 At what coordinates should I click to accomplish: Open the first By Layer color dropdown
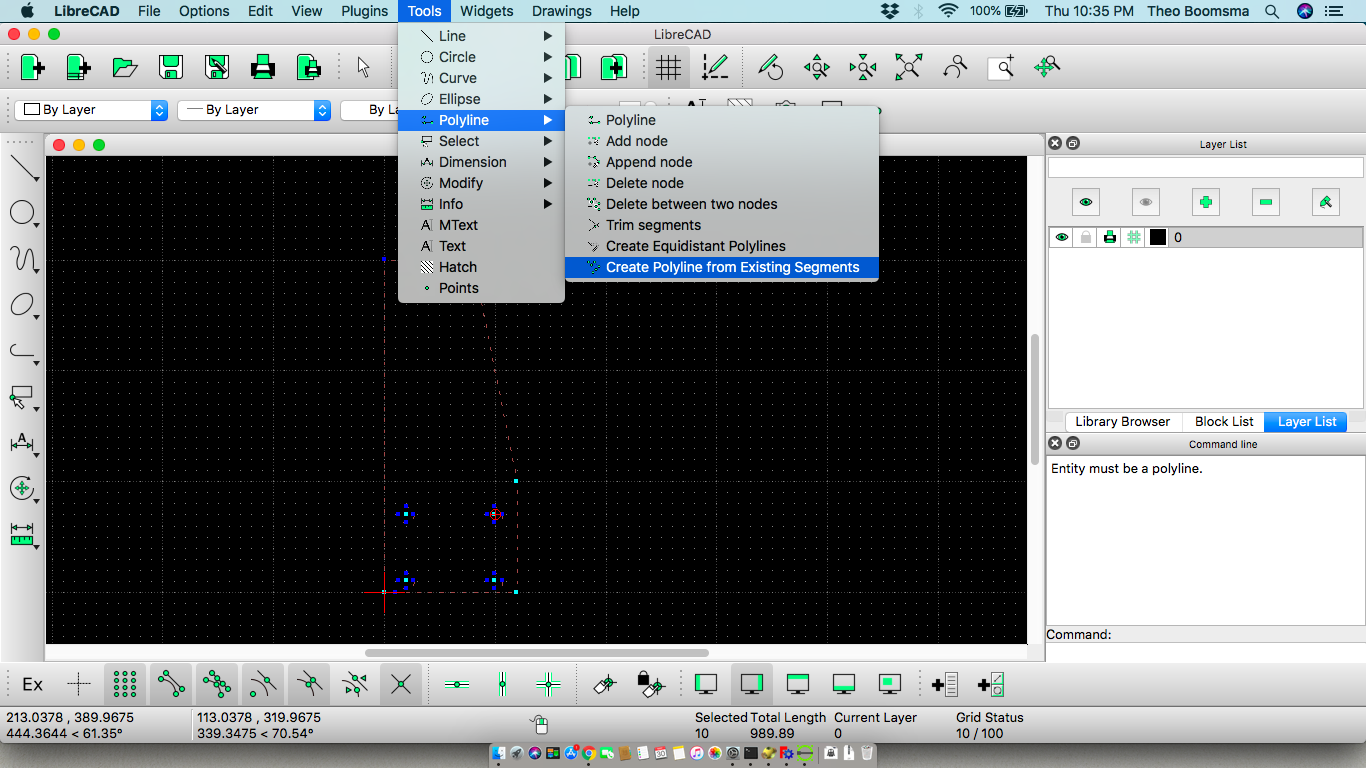[90, 110]
